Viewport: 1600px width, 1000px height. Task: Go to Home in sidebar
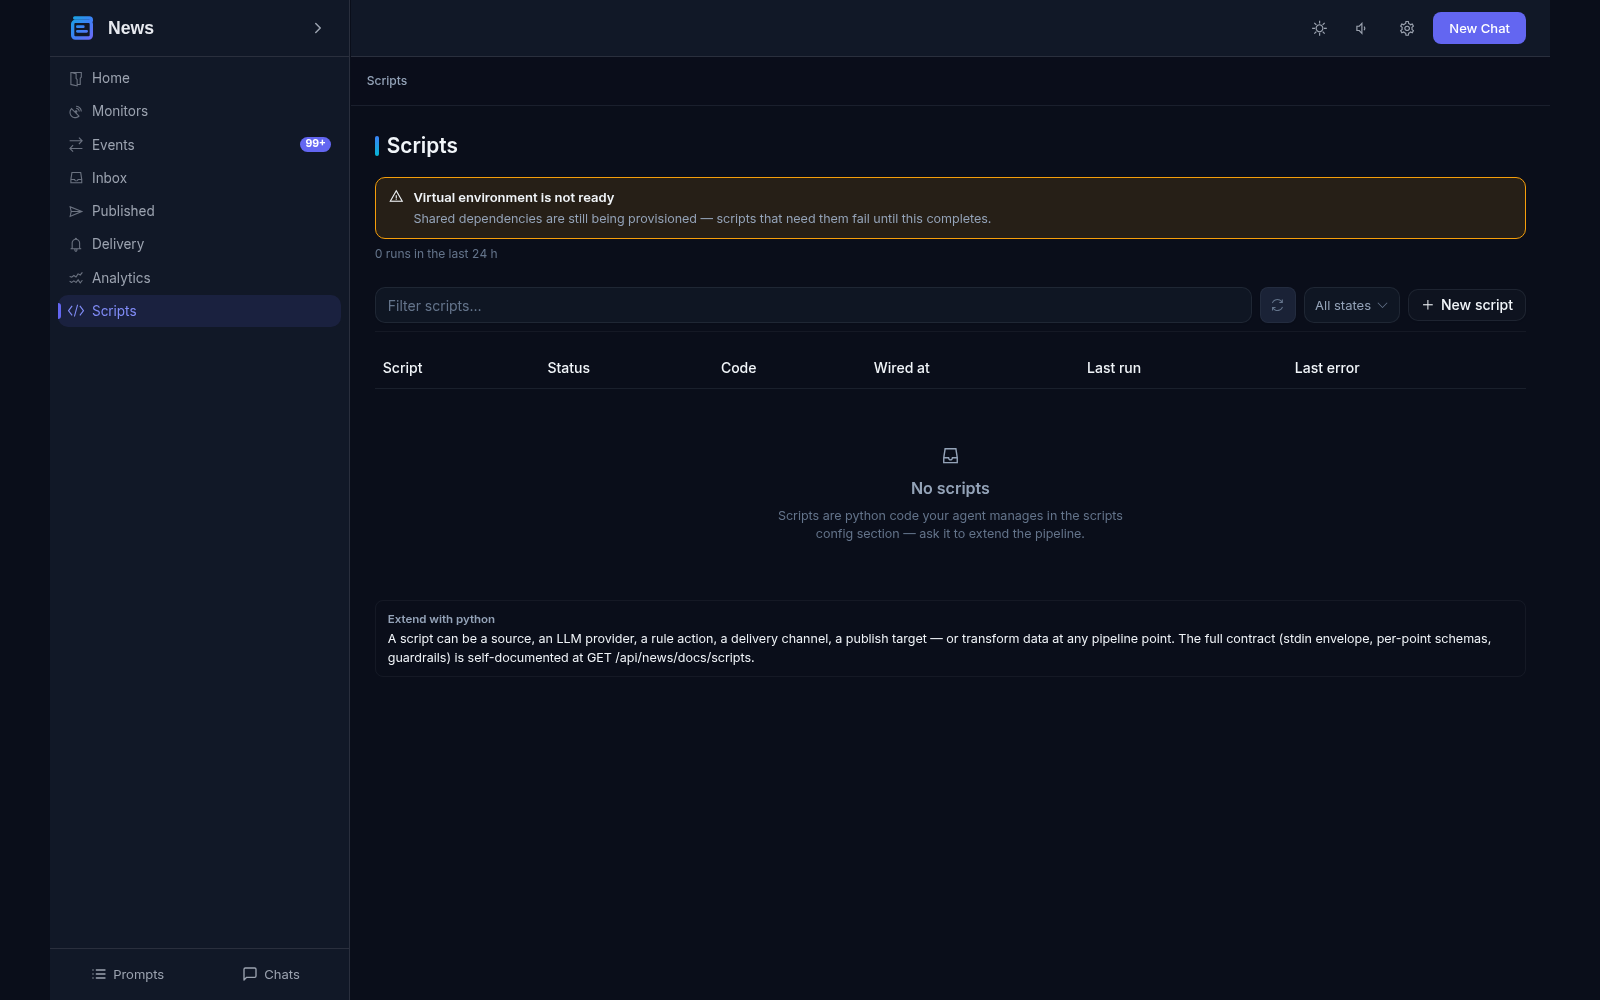point(199,78)
